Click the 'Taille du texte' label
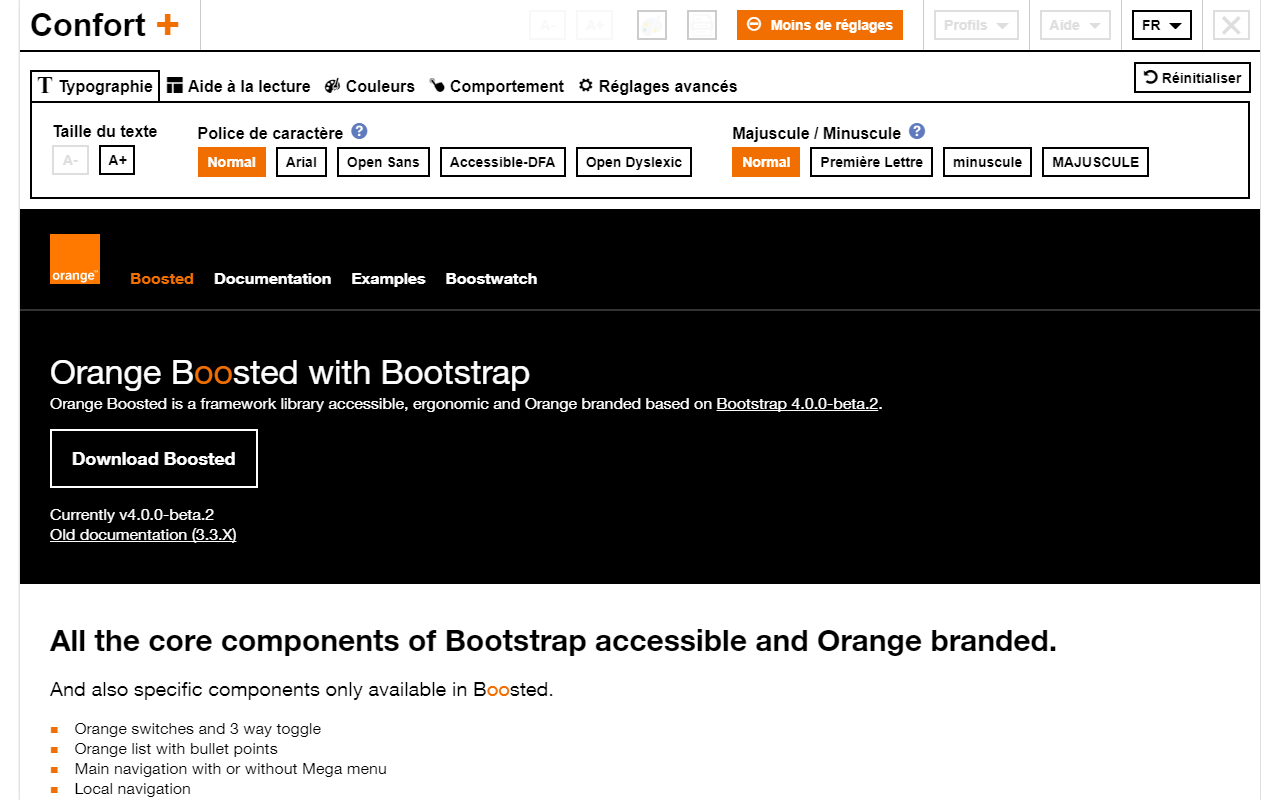 [x=105, y=131]
